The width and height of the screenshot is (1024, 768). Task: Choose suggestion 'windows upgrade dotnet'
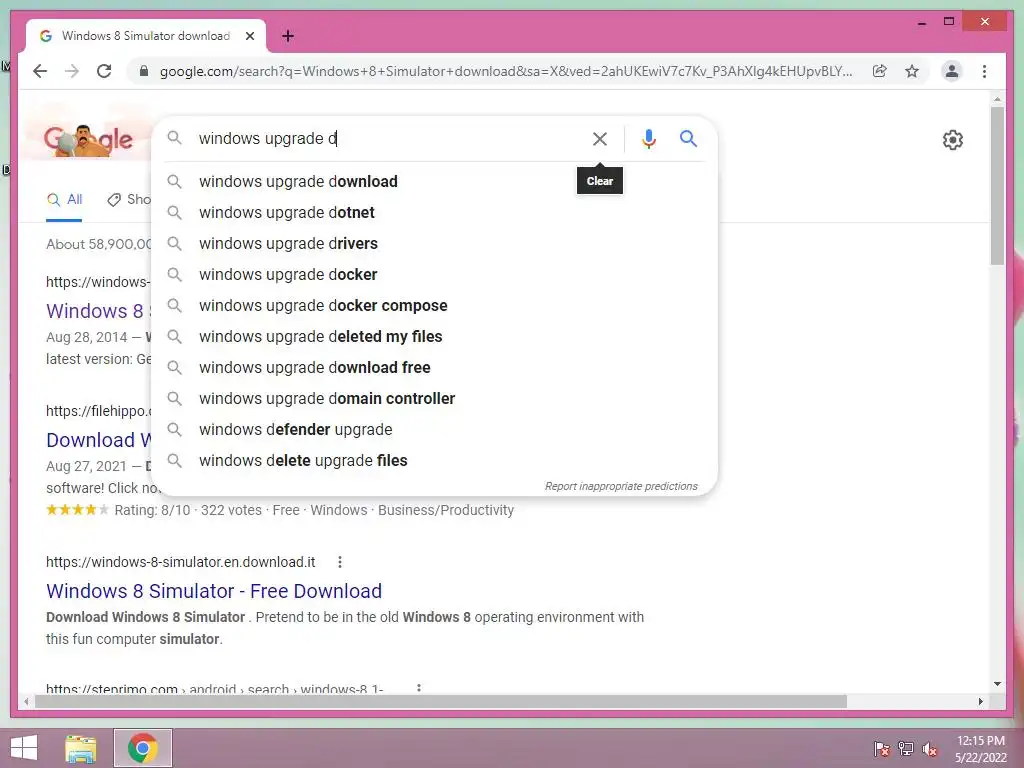coord(434,212)
